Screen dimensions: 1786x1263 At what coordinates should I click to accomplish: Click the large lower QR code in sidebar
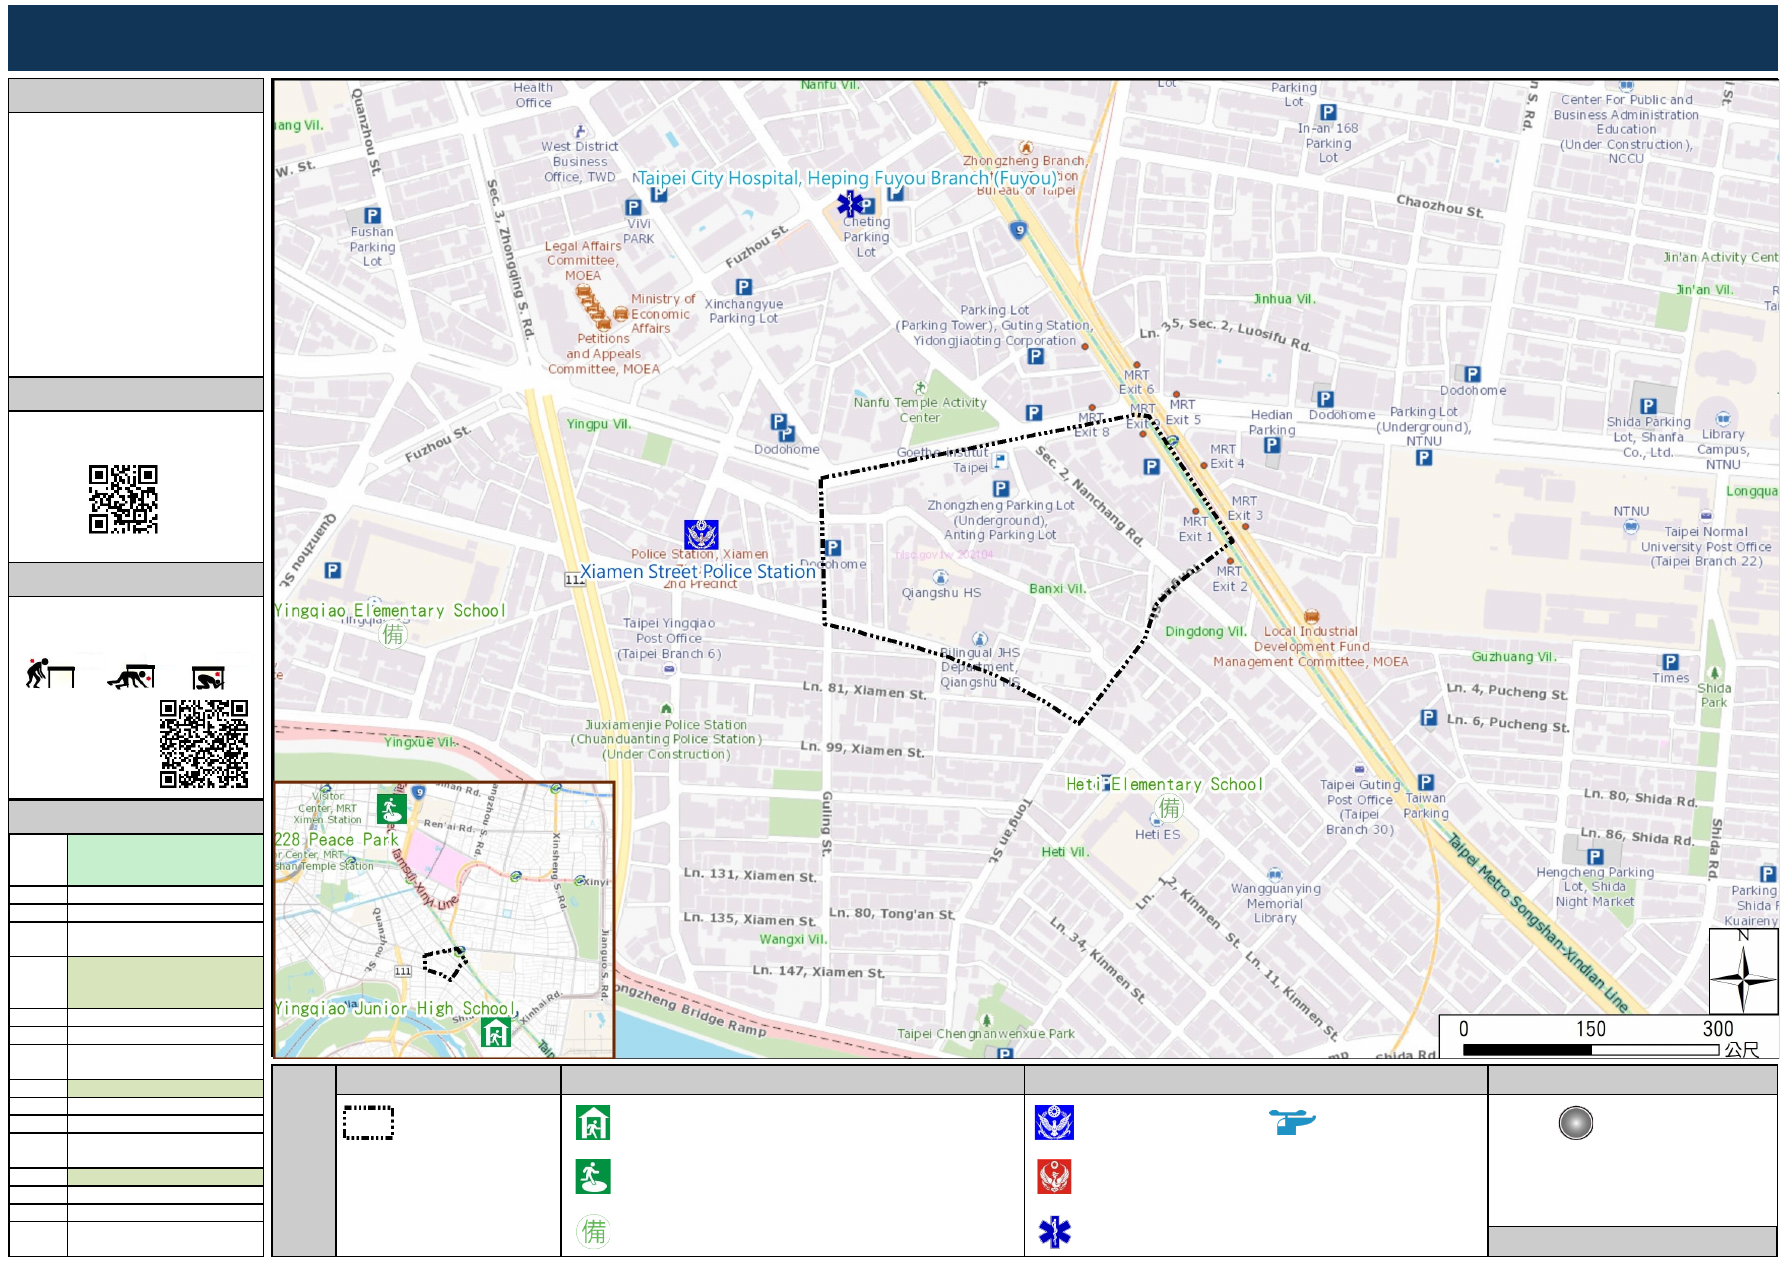point(204,744)
